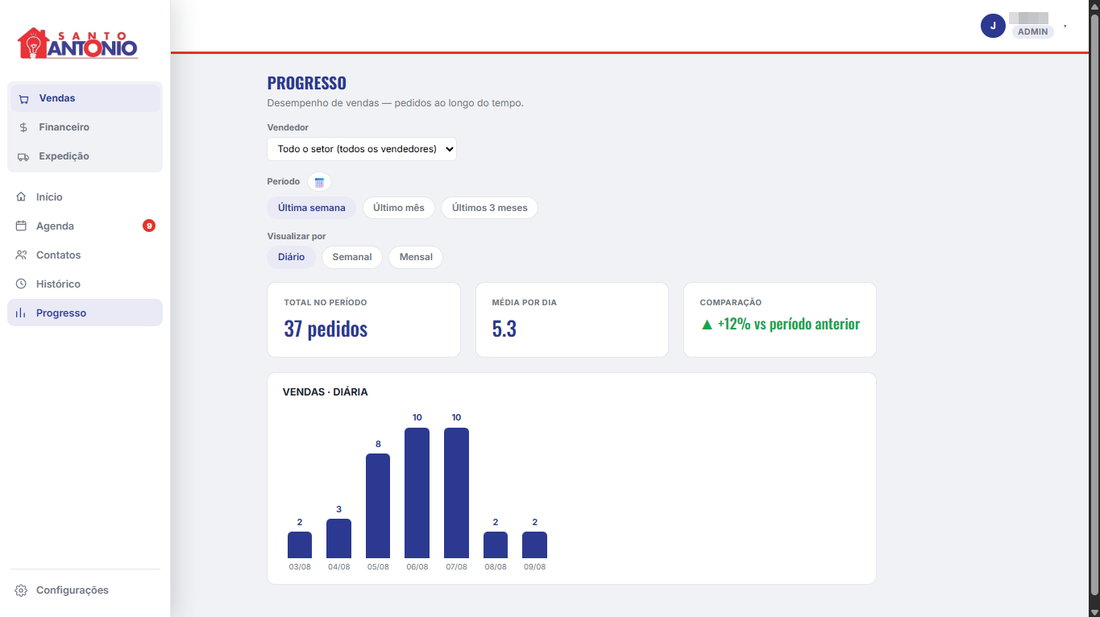The width and height of the screenshot is (1100, 617).
Task: Click the calendar icon beside Agenda
Action: (21, 226)
